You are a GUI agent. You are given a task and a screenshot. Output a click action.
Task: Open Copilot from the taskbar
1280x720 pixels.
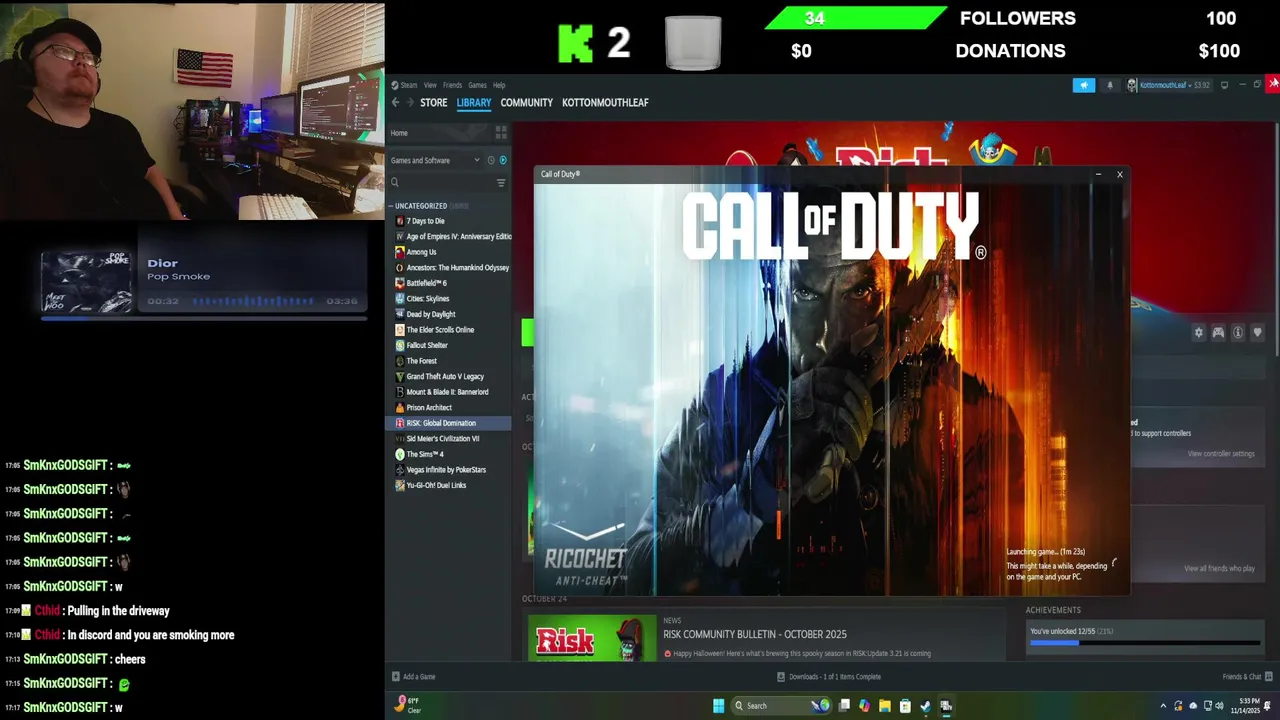pos(864,706)
